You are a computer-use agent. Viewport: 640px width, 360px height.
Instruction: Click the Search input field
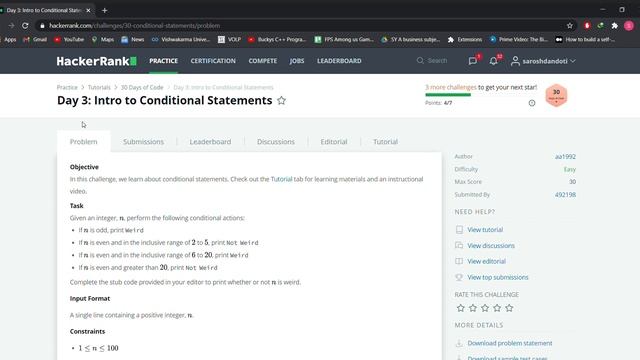[438, 61]
